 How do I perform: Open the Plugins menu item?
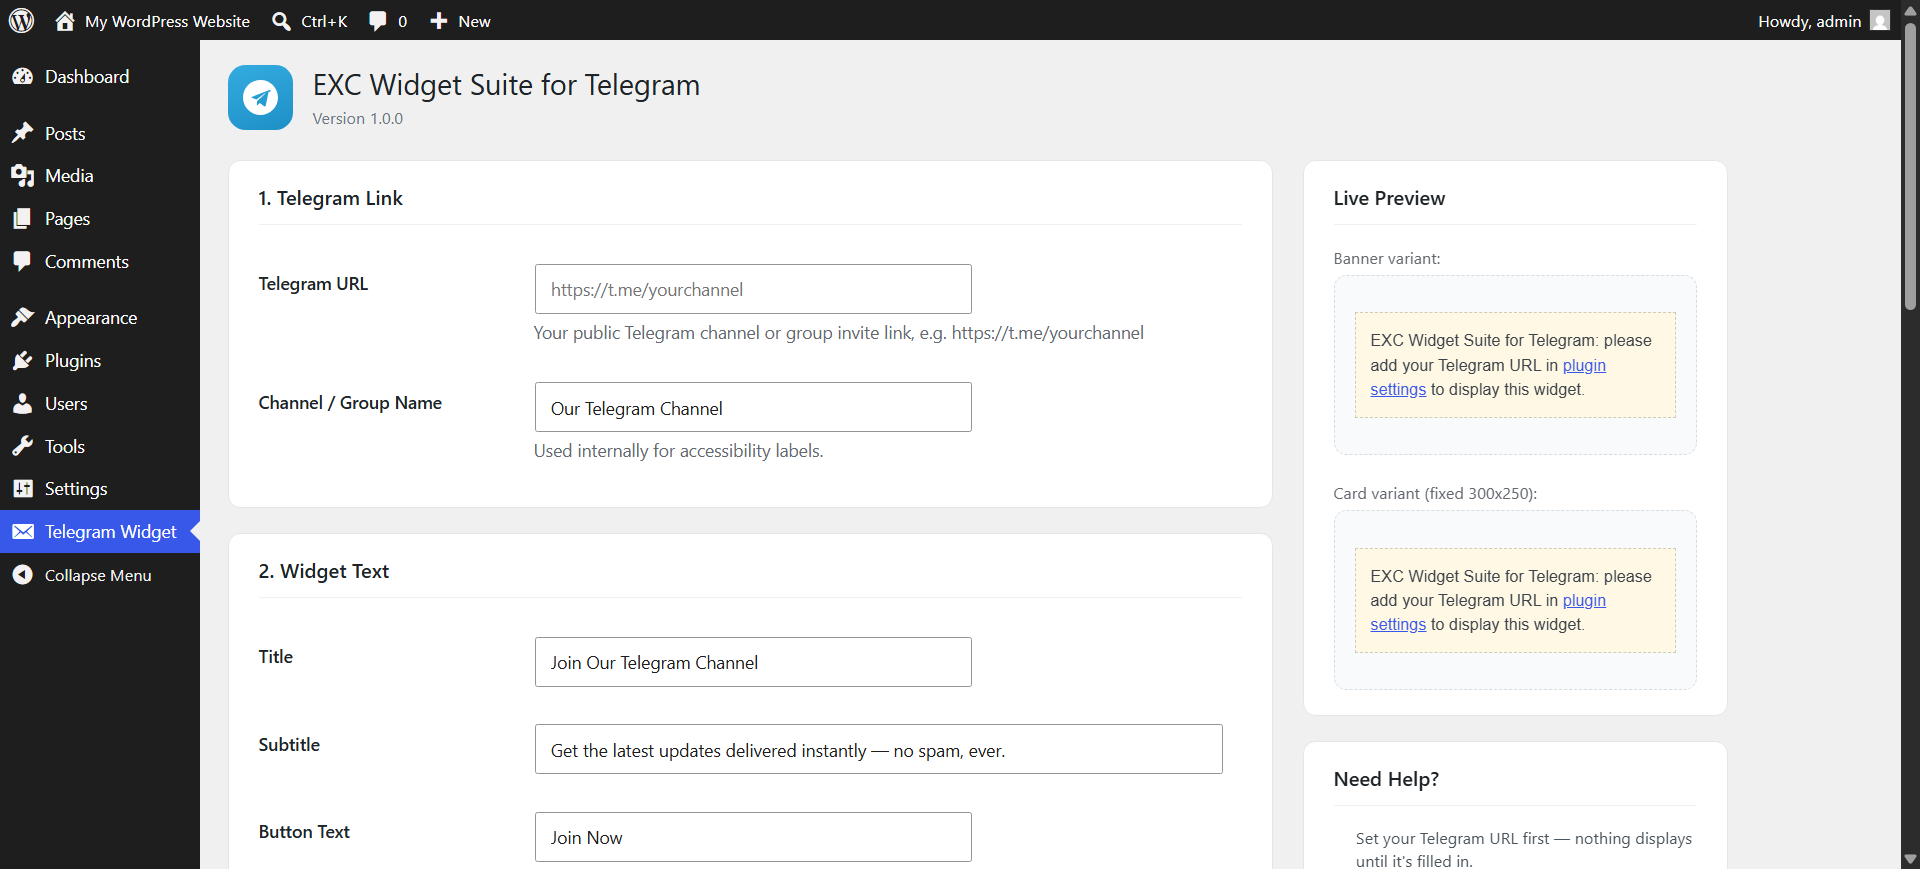(73, 361)
